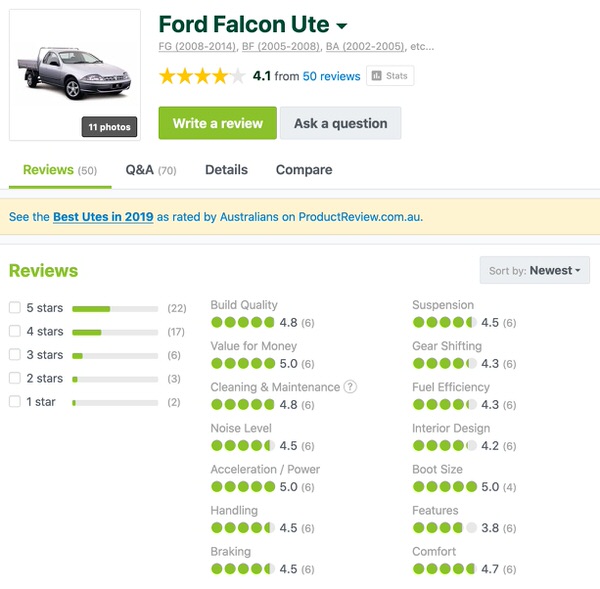Click the Reviews section heading
This screenshot has width=600, height=589.
44,271
